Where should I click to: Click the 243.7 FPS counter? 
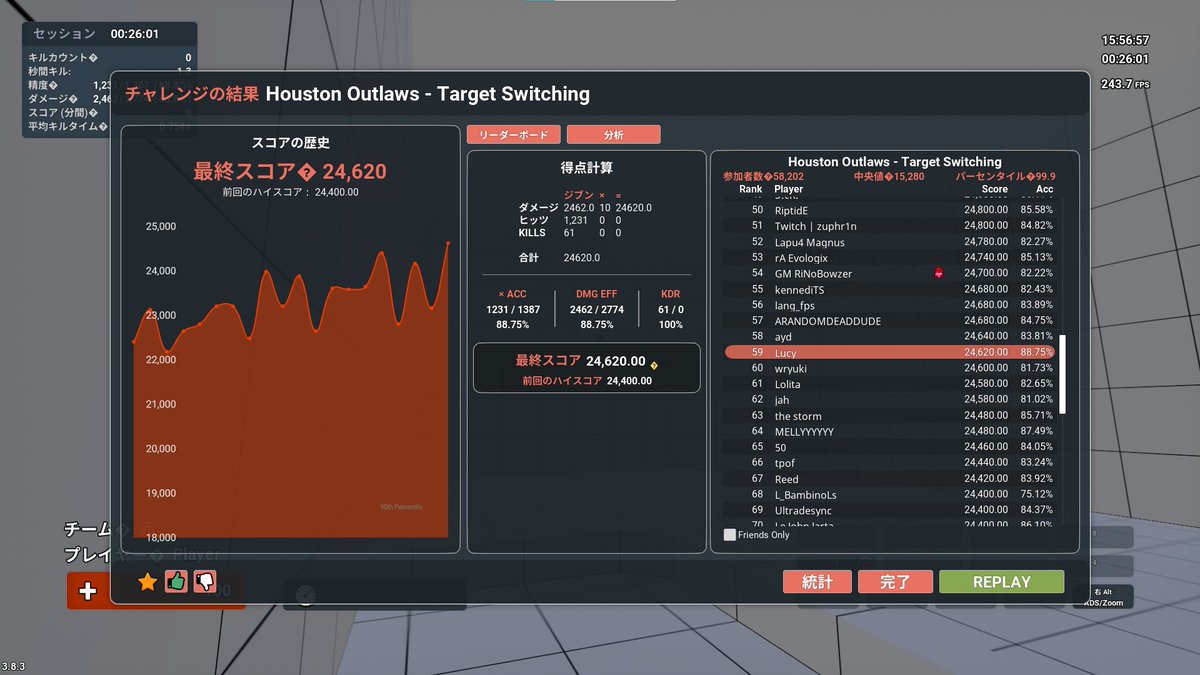(1124, 84)
